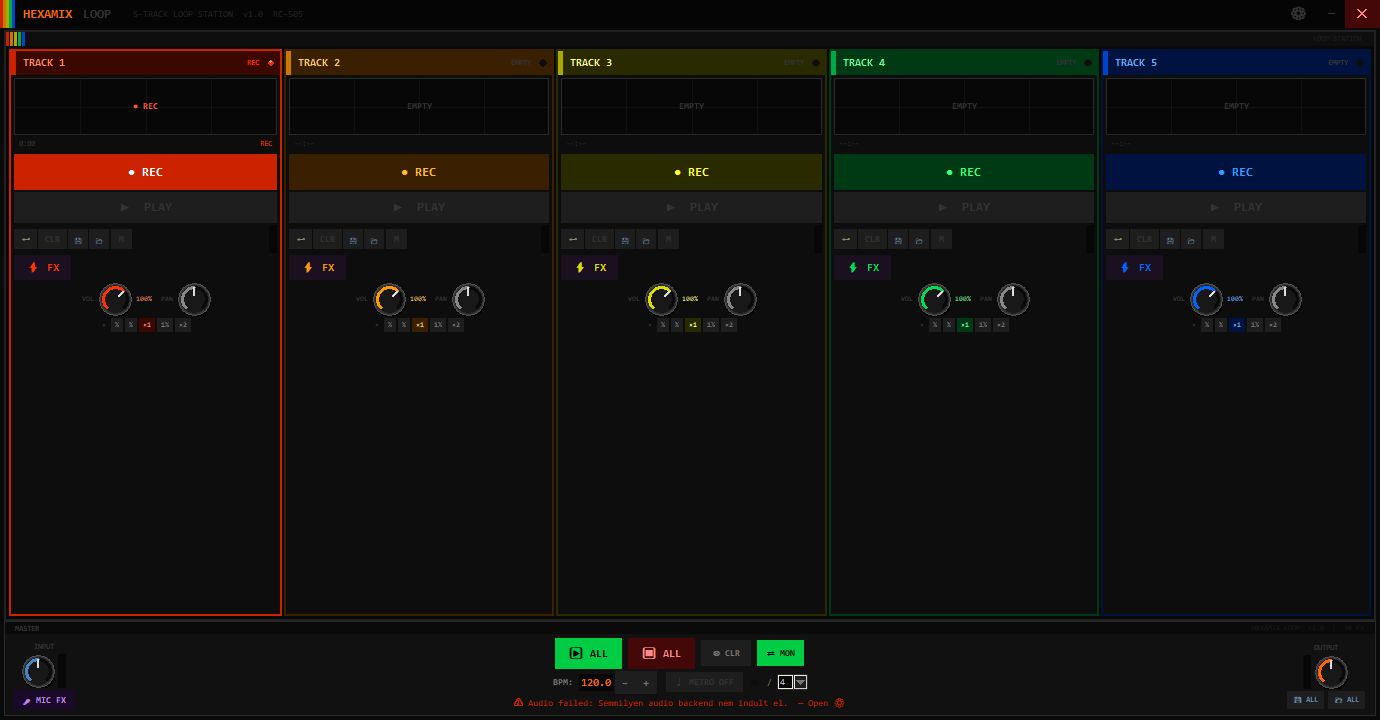Viewport: 1380px width, 720px height.
Task: Click Track 1 red volume knob
Action: click(x=116, y=299)
